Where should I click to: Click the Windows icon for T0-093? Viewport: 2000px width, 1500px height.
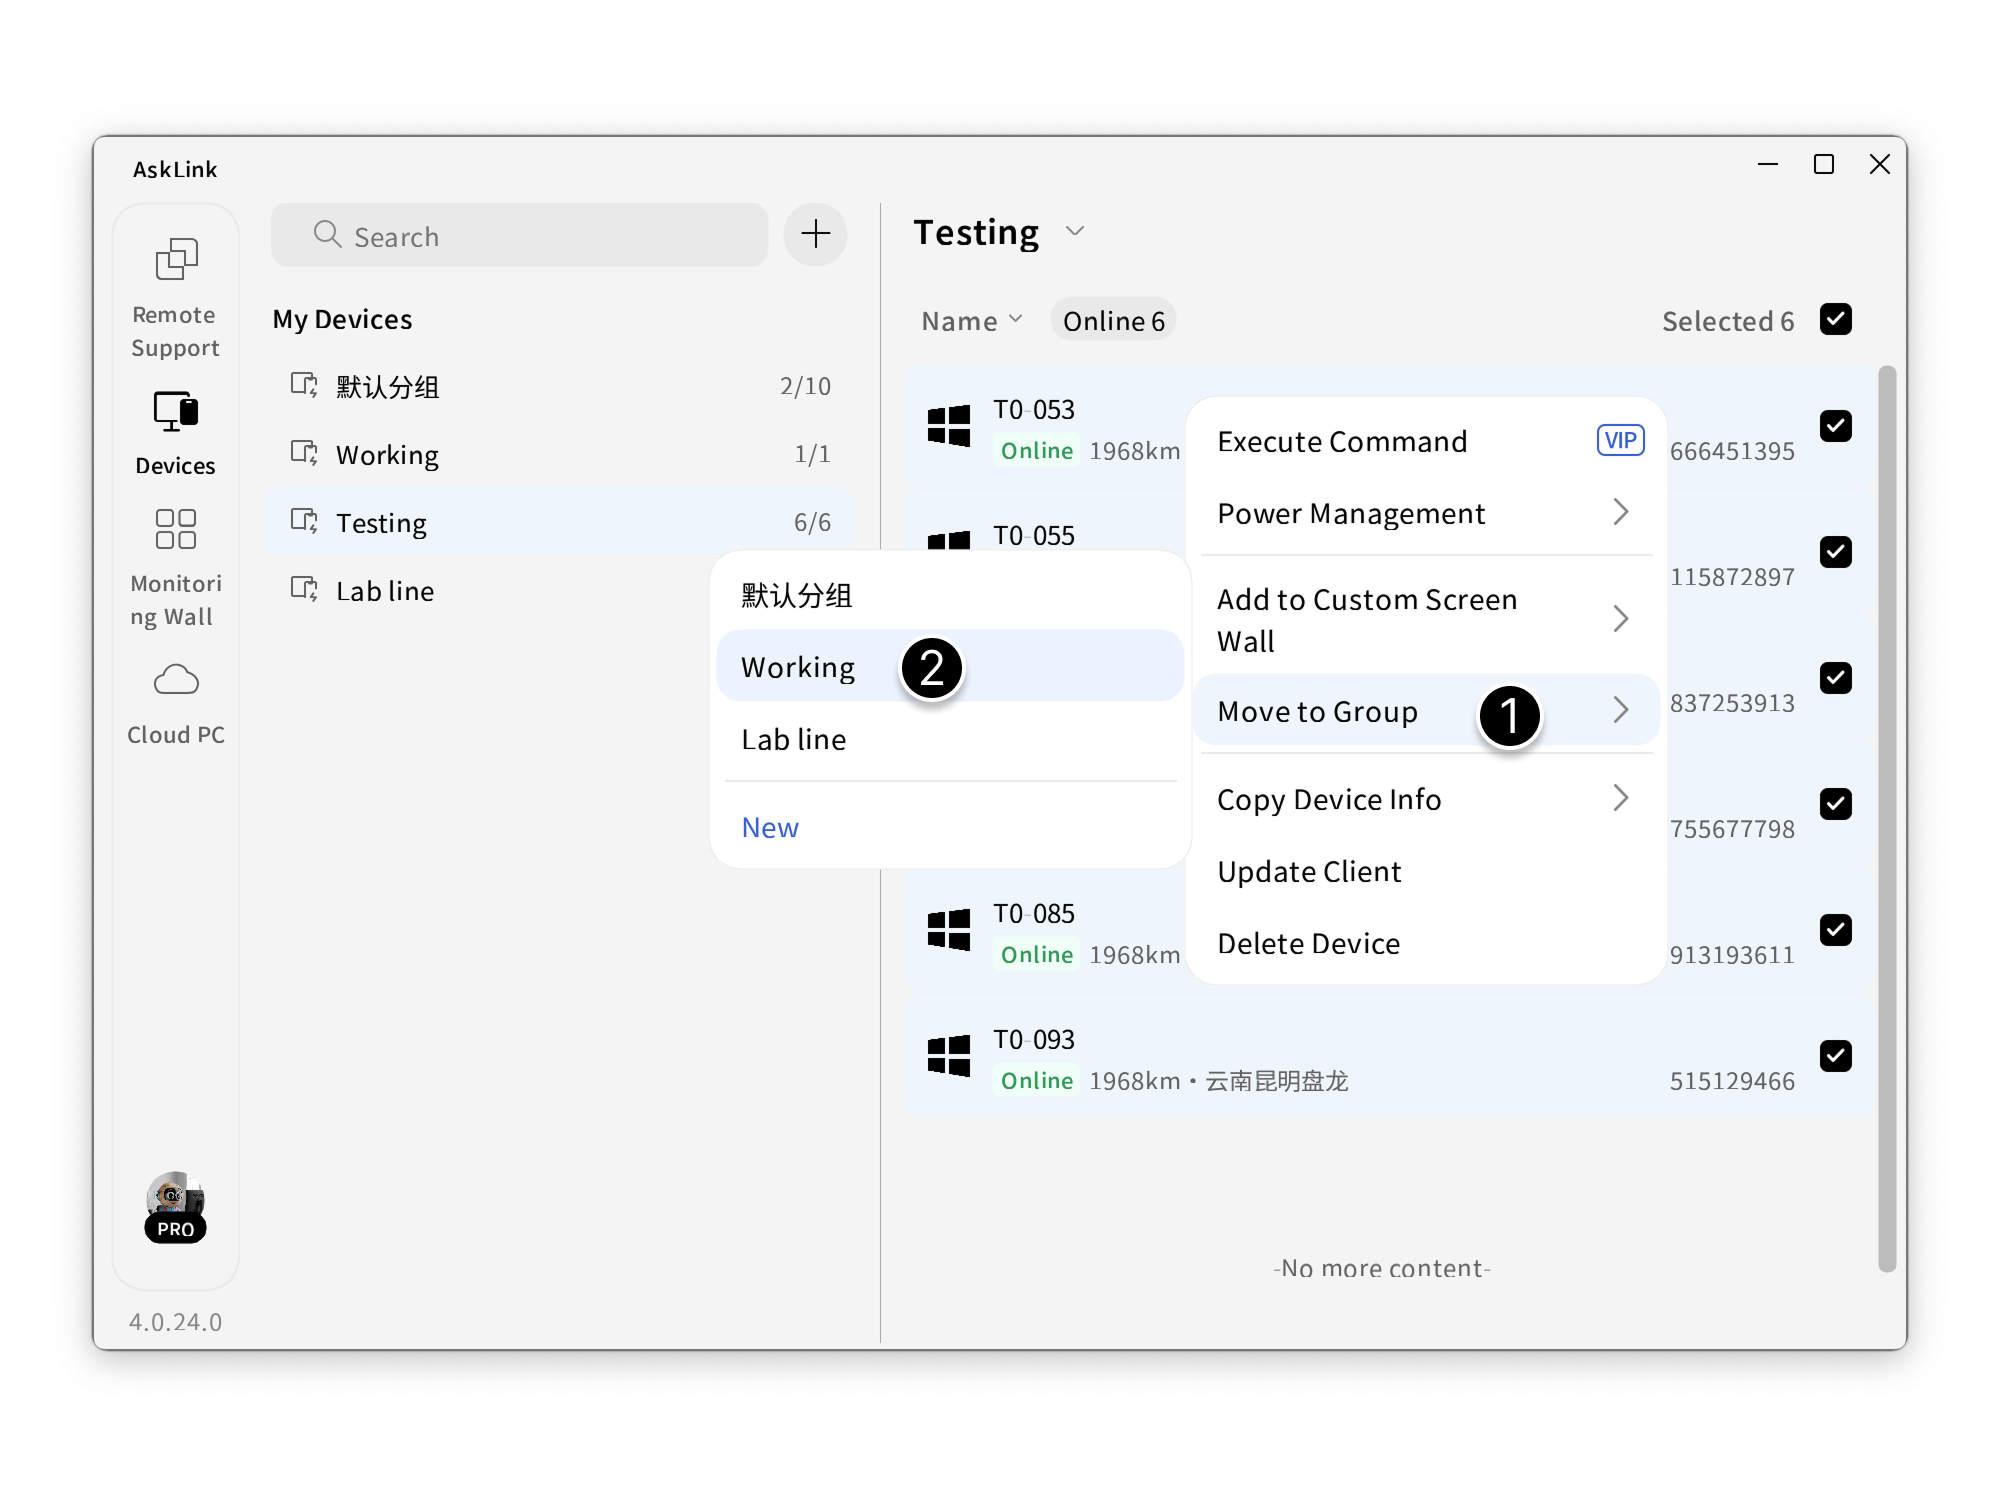coord(948,1056)
